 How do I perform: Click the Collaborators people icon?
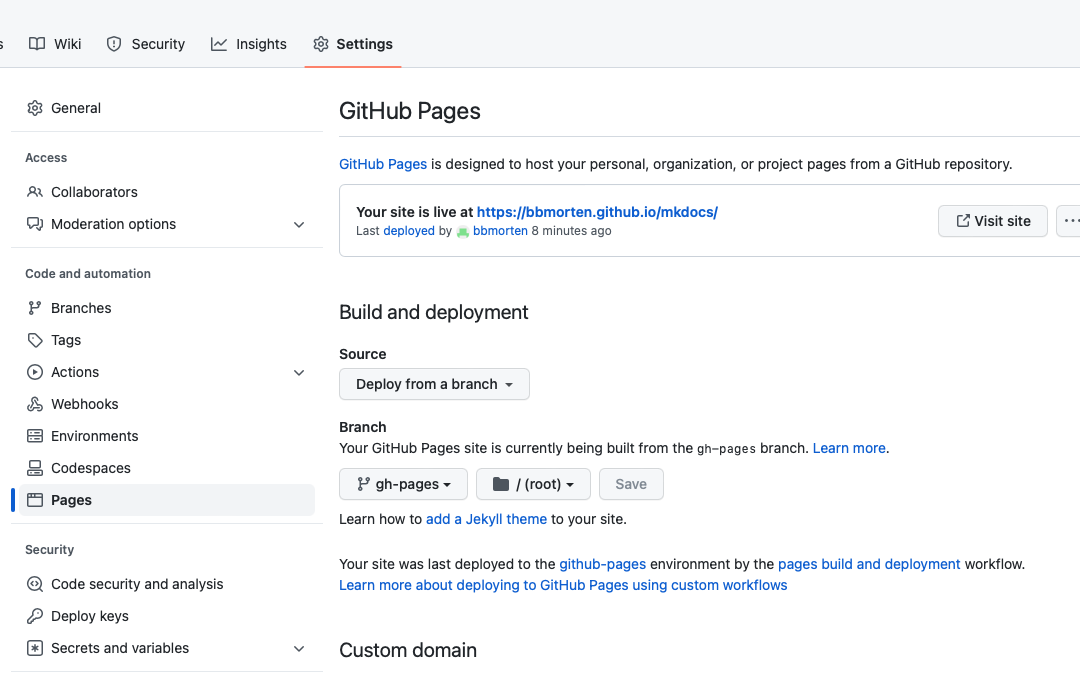pos(35,192)
